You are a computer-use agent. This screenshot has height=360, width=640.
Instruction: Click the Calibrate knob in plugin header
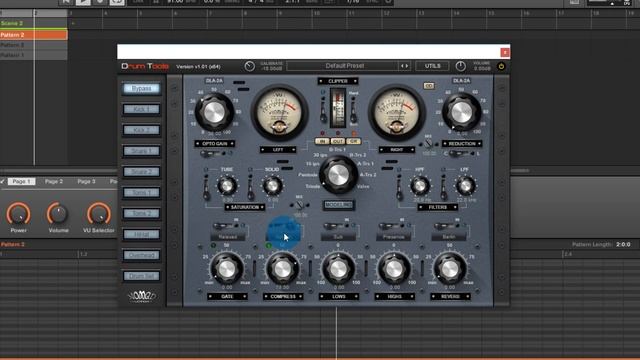pyautogui.click(x=249, y=66)
